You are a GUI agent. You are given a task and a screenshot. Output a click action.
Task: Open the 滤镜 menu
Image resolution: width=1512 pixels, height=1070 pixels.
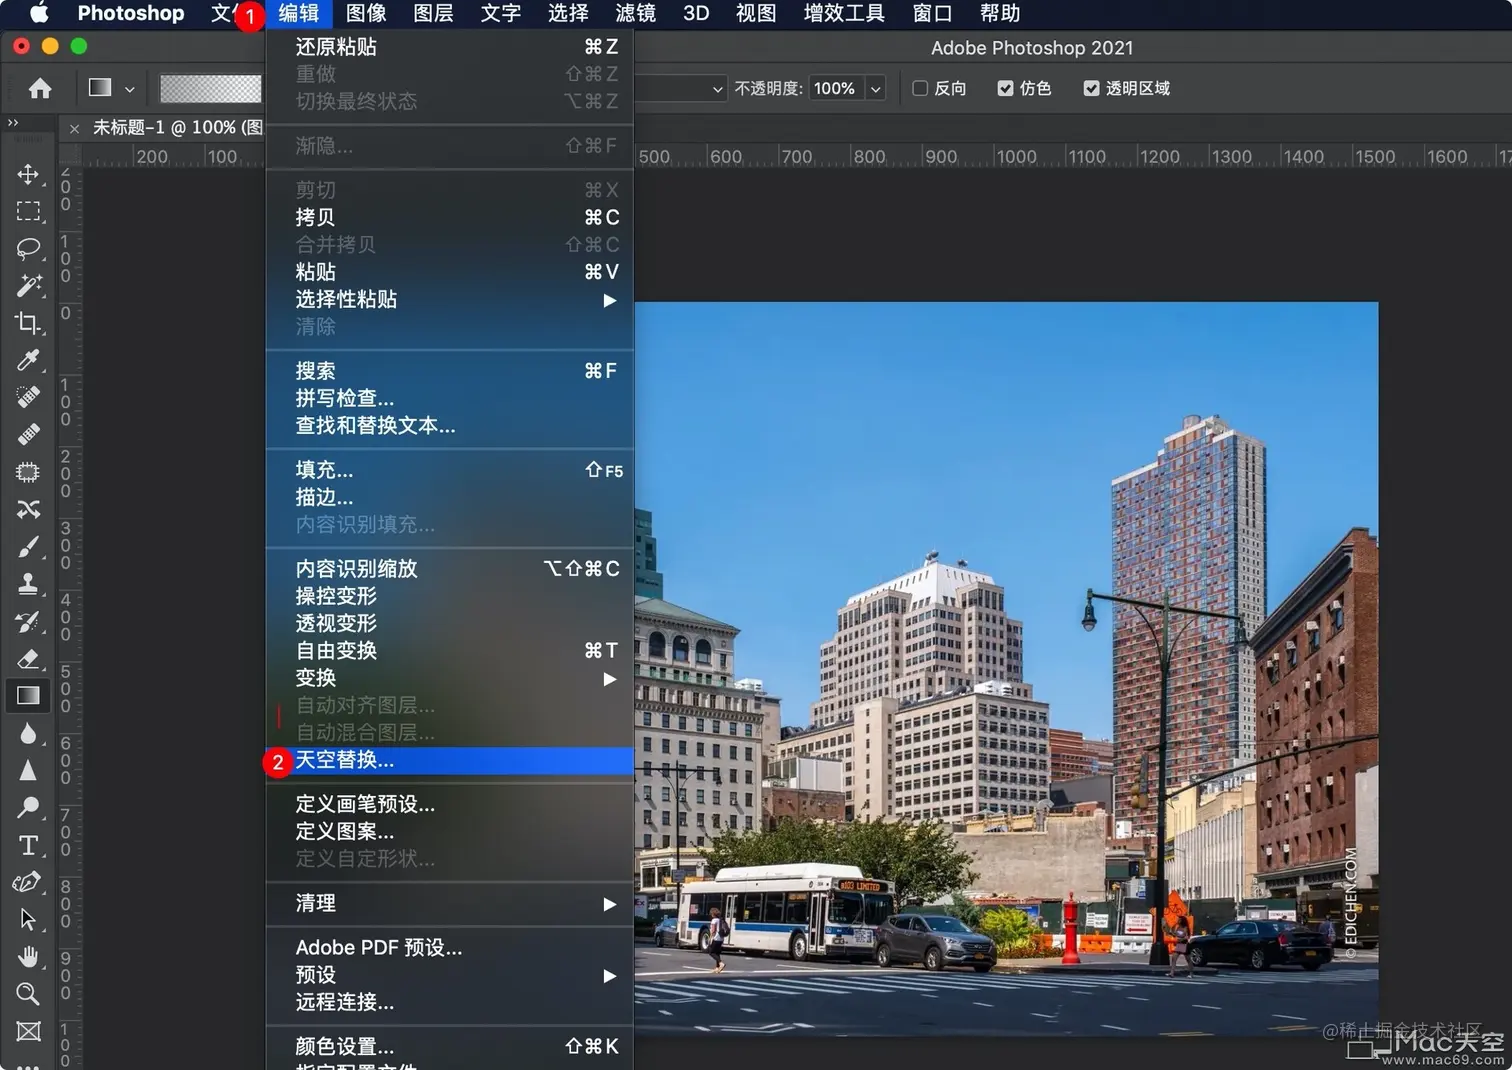[x=635, y=13]
